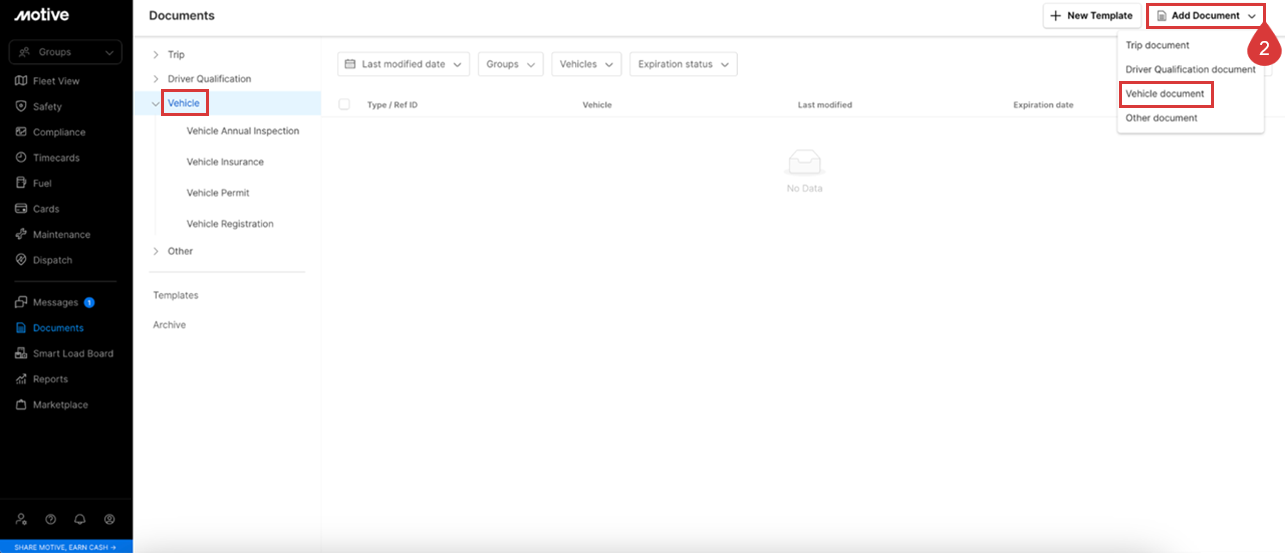The width and height of the screenshot is (1285, 553).
Task: Toggle the Add Document dropdown
Action: [x=1206, y=16]
